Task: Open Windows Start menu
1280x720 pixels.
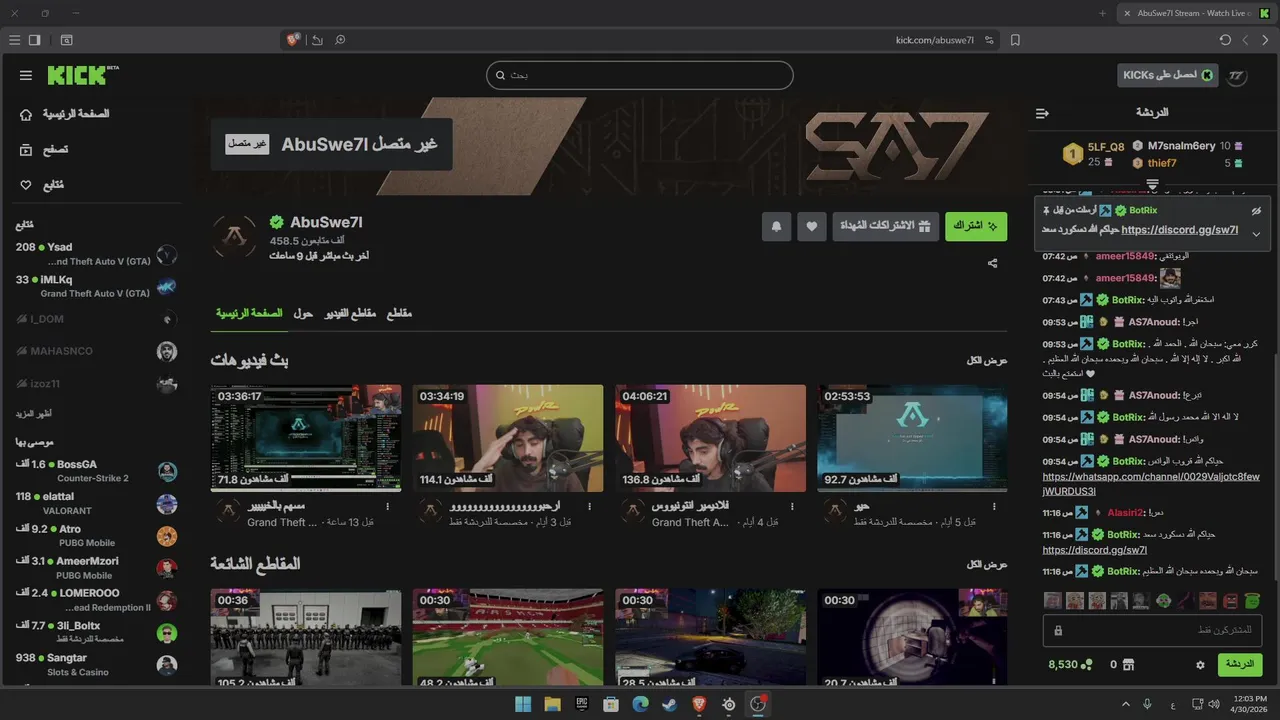Action: tap(523, 704)
